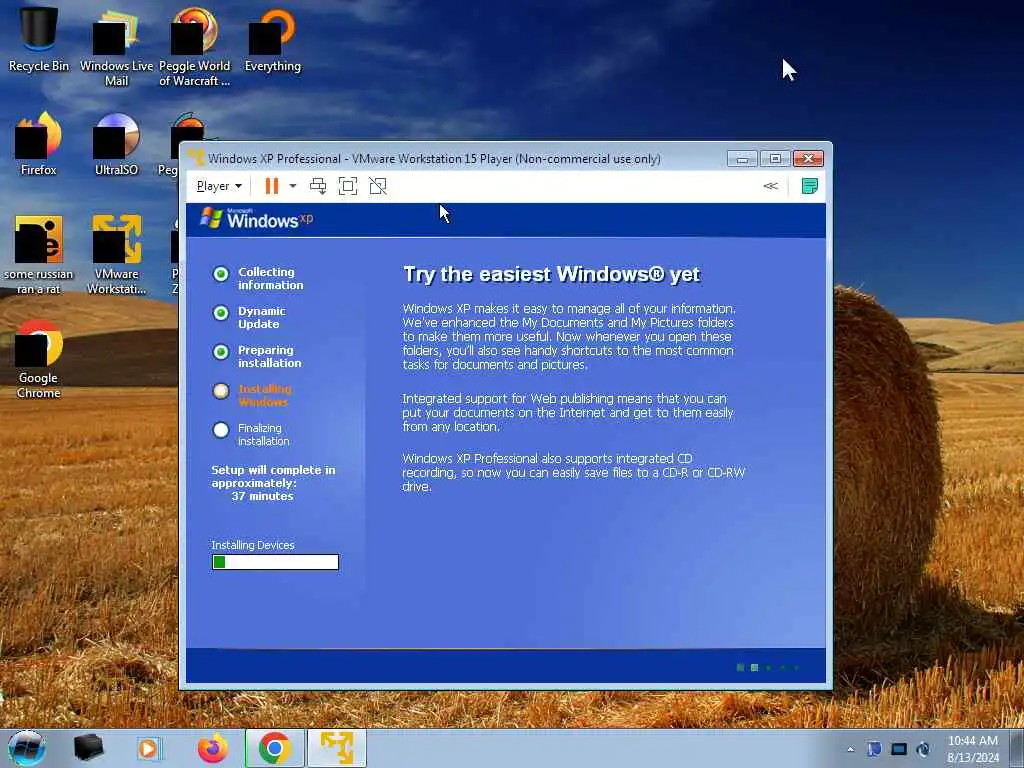Click the Collecting information step indicator
This screenshot has height=768, width=1024.
click(221, 274)
